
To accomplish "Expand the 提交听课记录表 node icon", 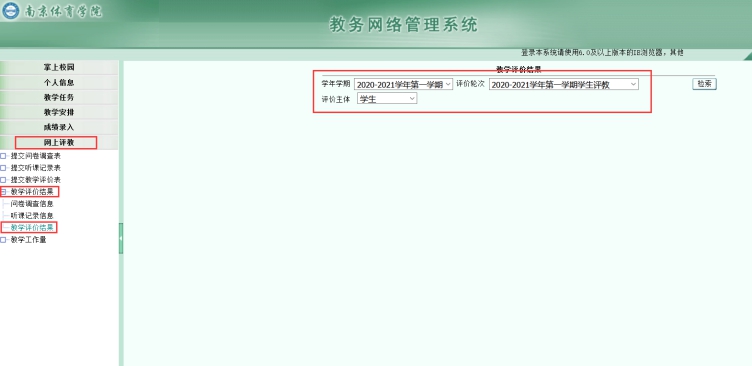I will pyautogui.click(x=3, y=168).
